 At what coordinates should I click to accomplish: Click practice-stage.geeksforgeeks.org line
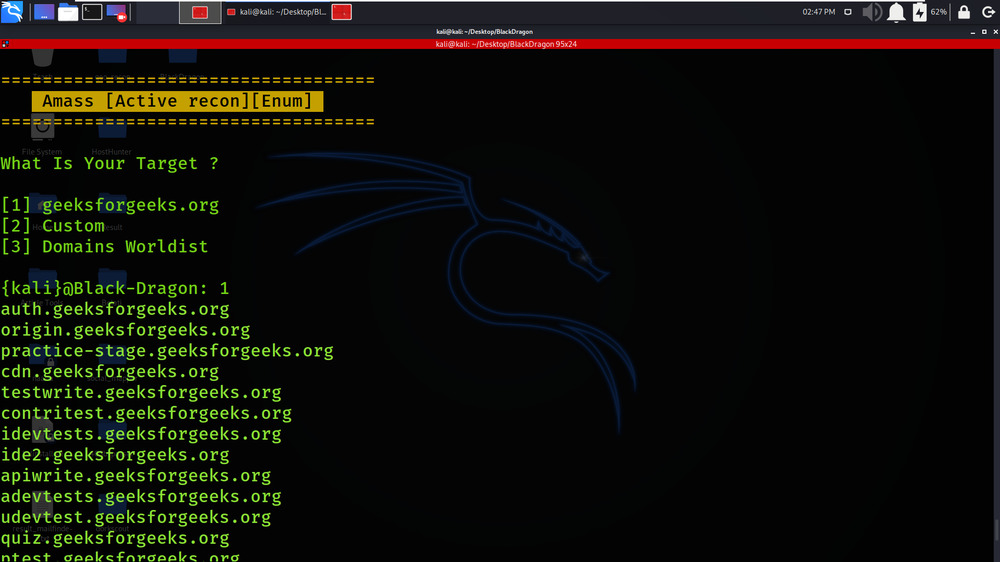pos(167,351)
